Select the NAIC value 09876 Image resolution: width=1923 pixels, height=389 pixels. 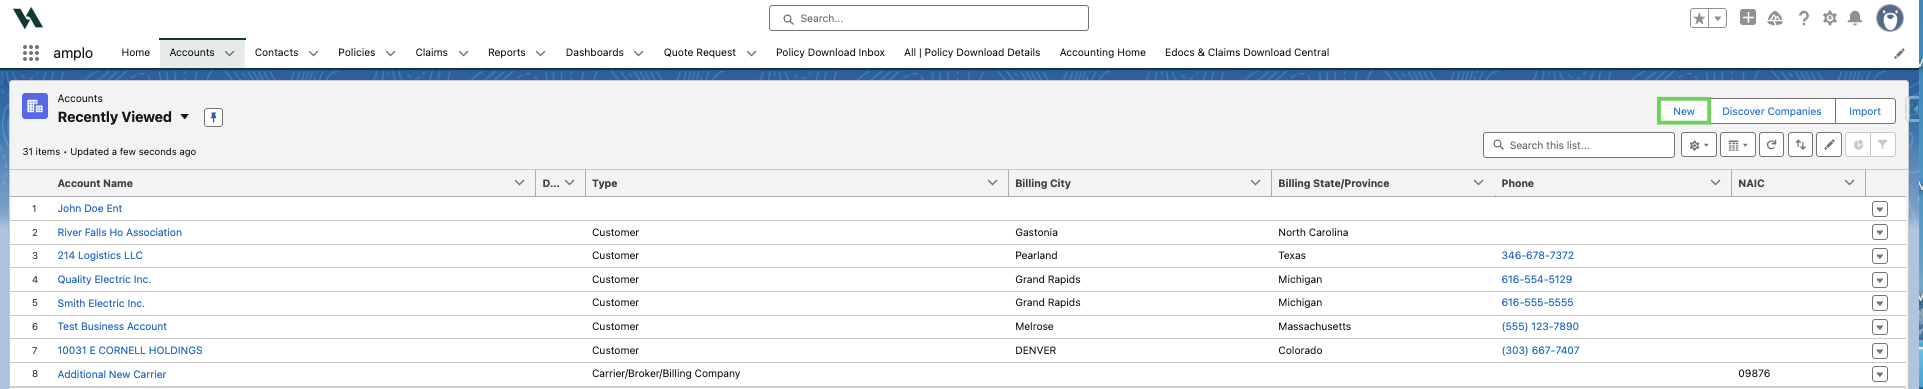pos(1754,374)
